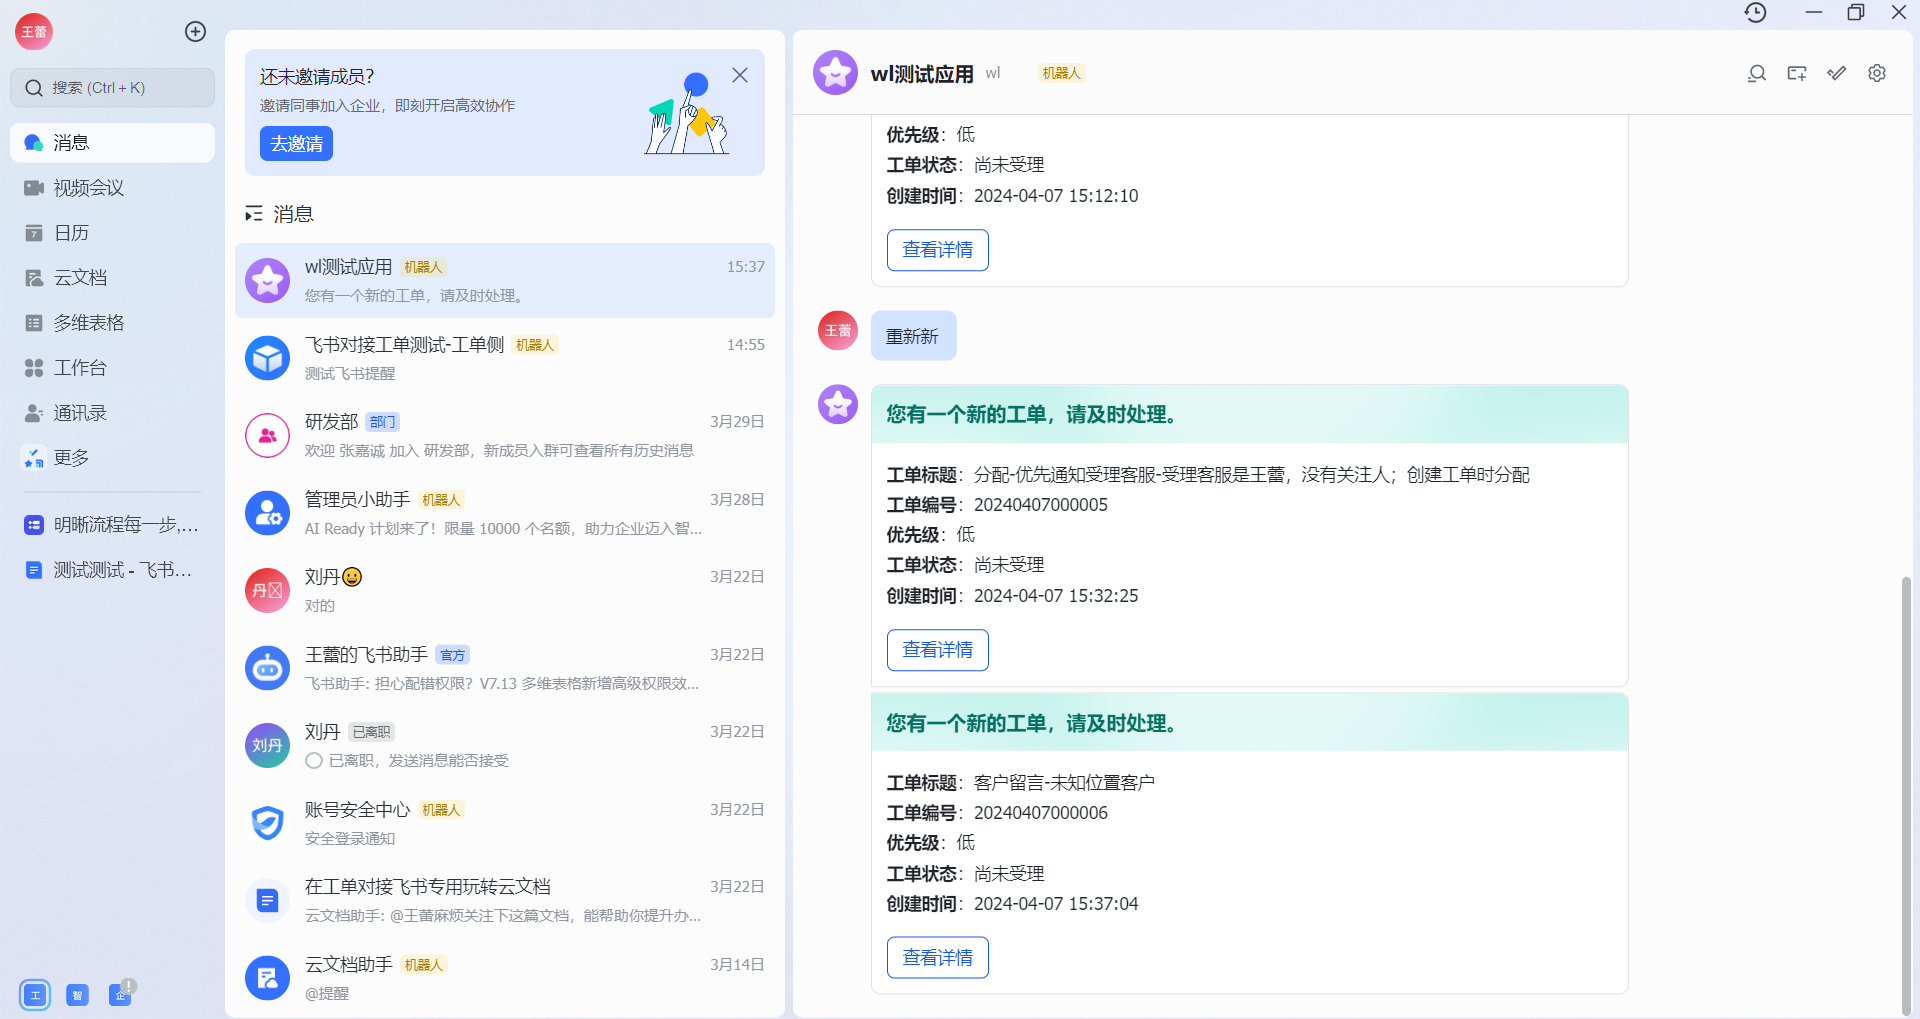Click the bottom-left 企 icon with alert badge

(x=121, y=993)
